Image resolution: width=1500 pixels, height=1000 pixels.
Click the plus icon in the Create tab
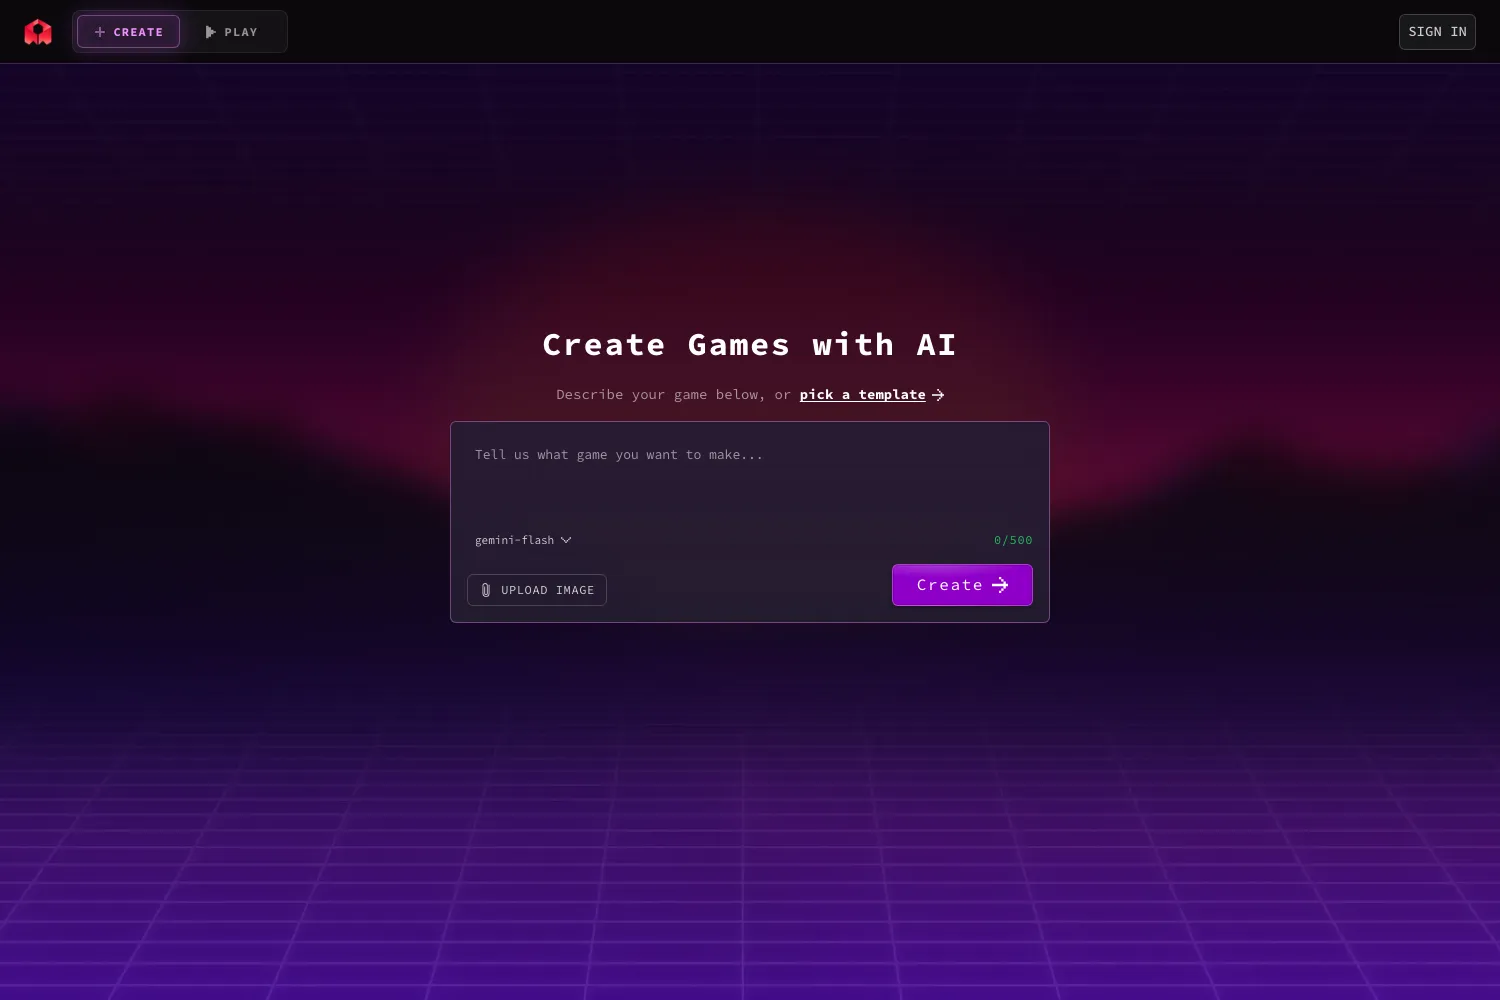[100, 32]
